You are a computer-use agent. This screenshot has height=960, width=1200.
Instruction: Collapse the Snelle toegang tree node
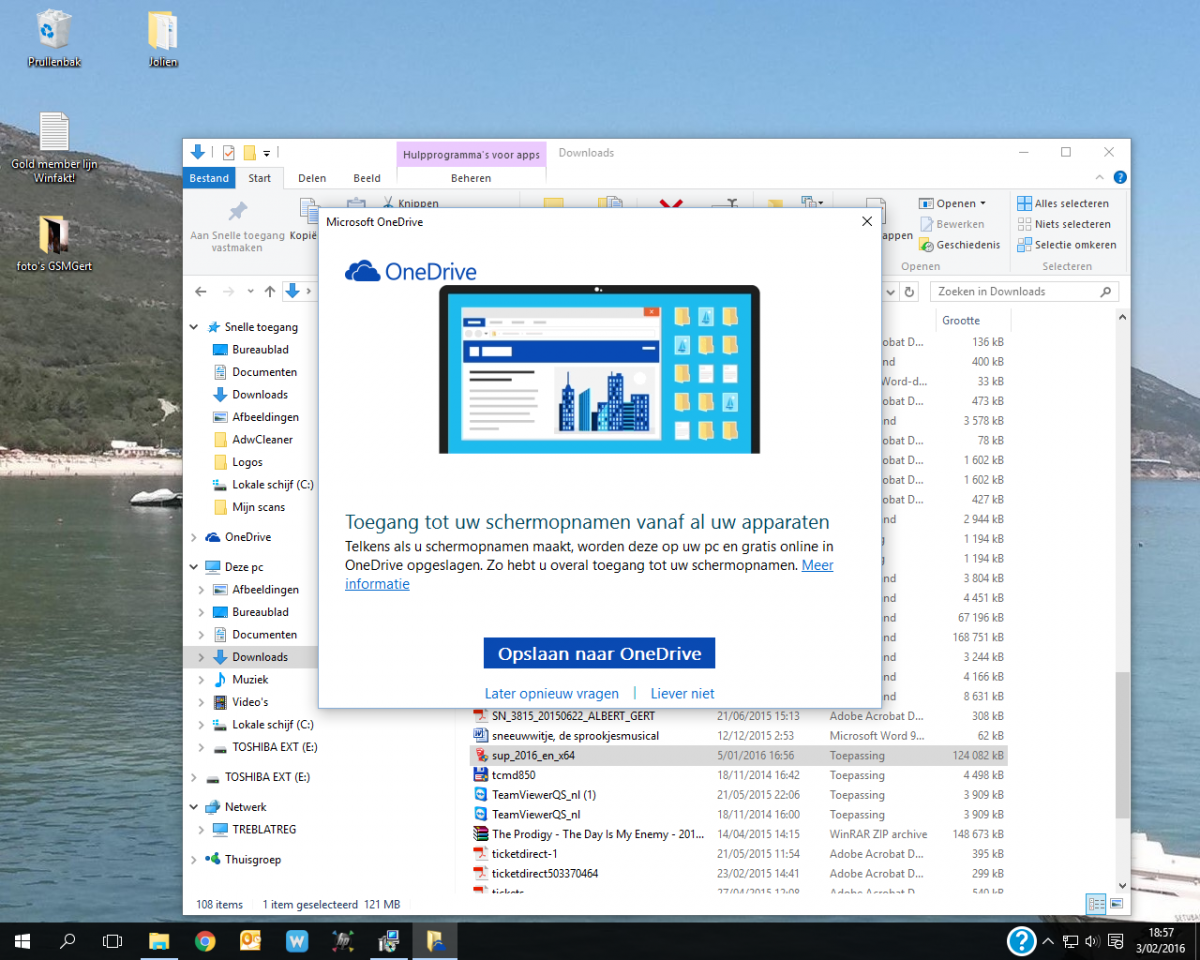click(193, 327)
